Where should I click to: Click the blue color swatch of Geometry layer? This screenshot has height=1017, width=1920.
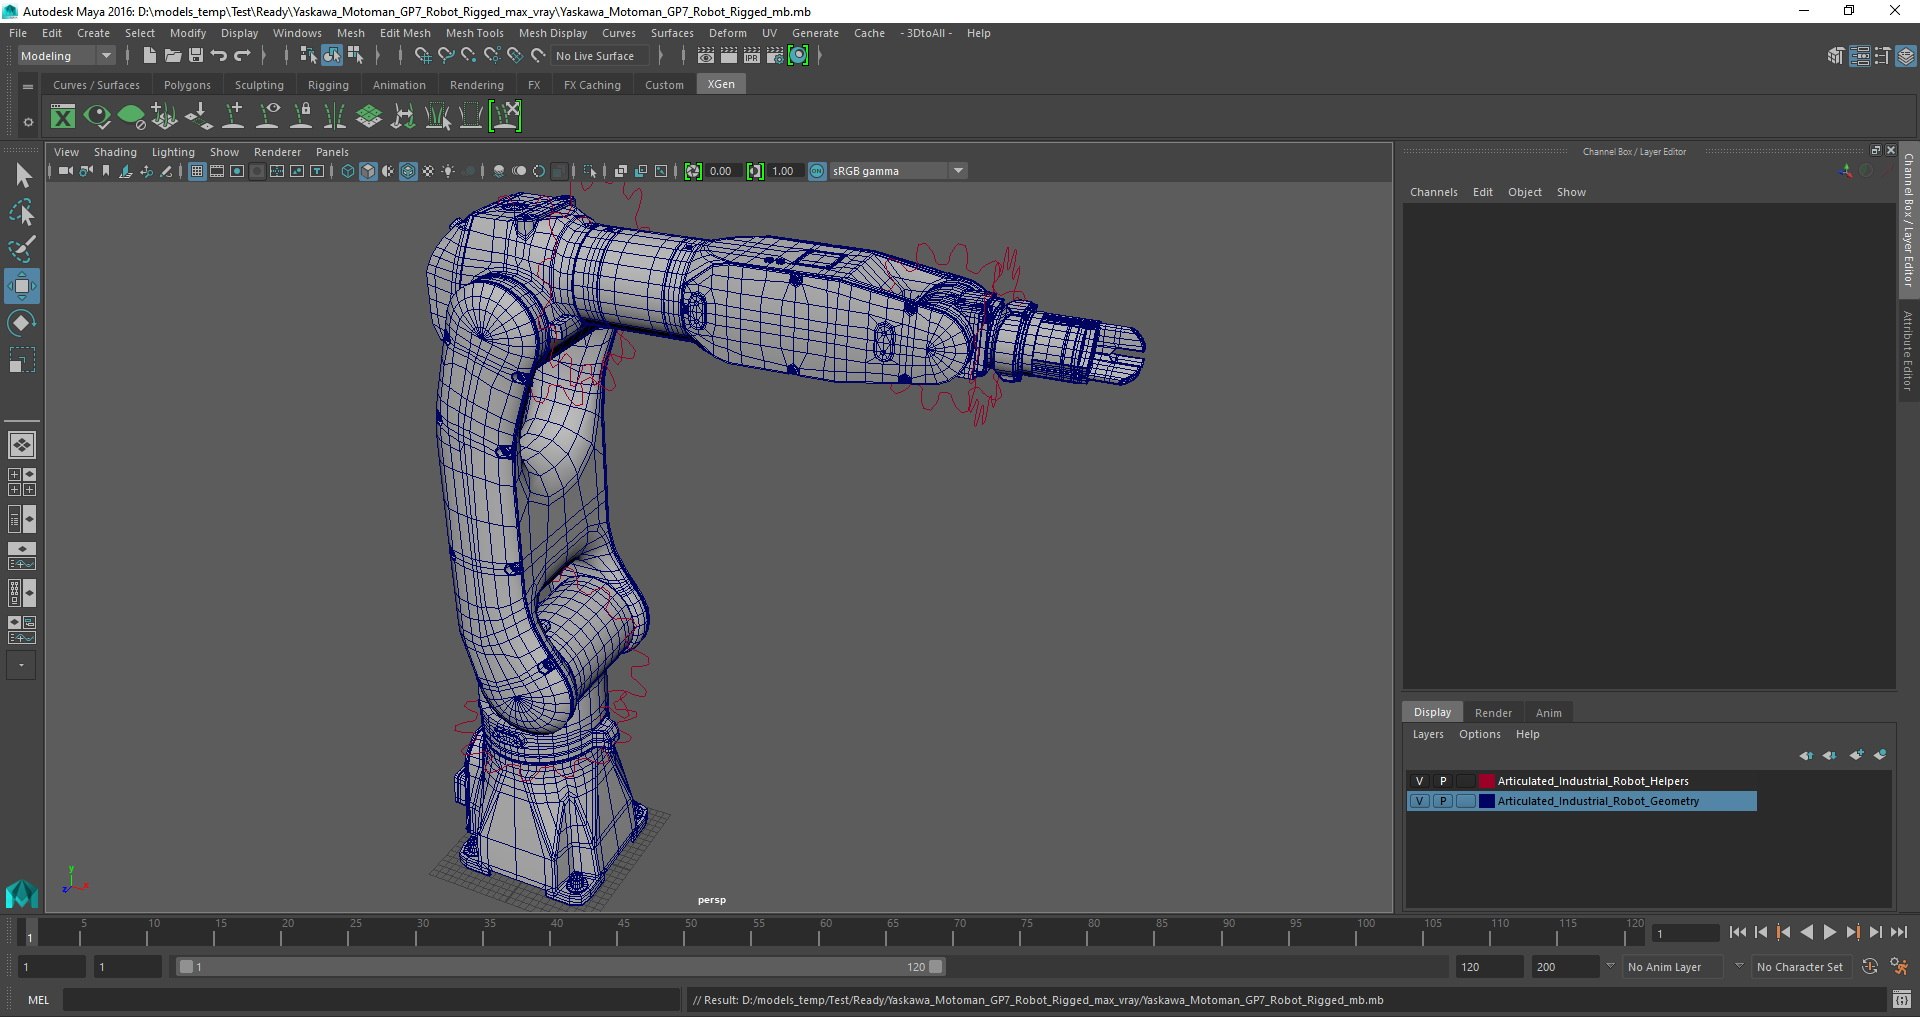pyautogui.click(x=1487, y=801)
